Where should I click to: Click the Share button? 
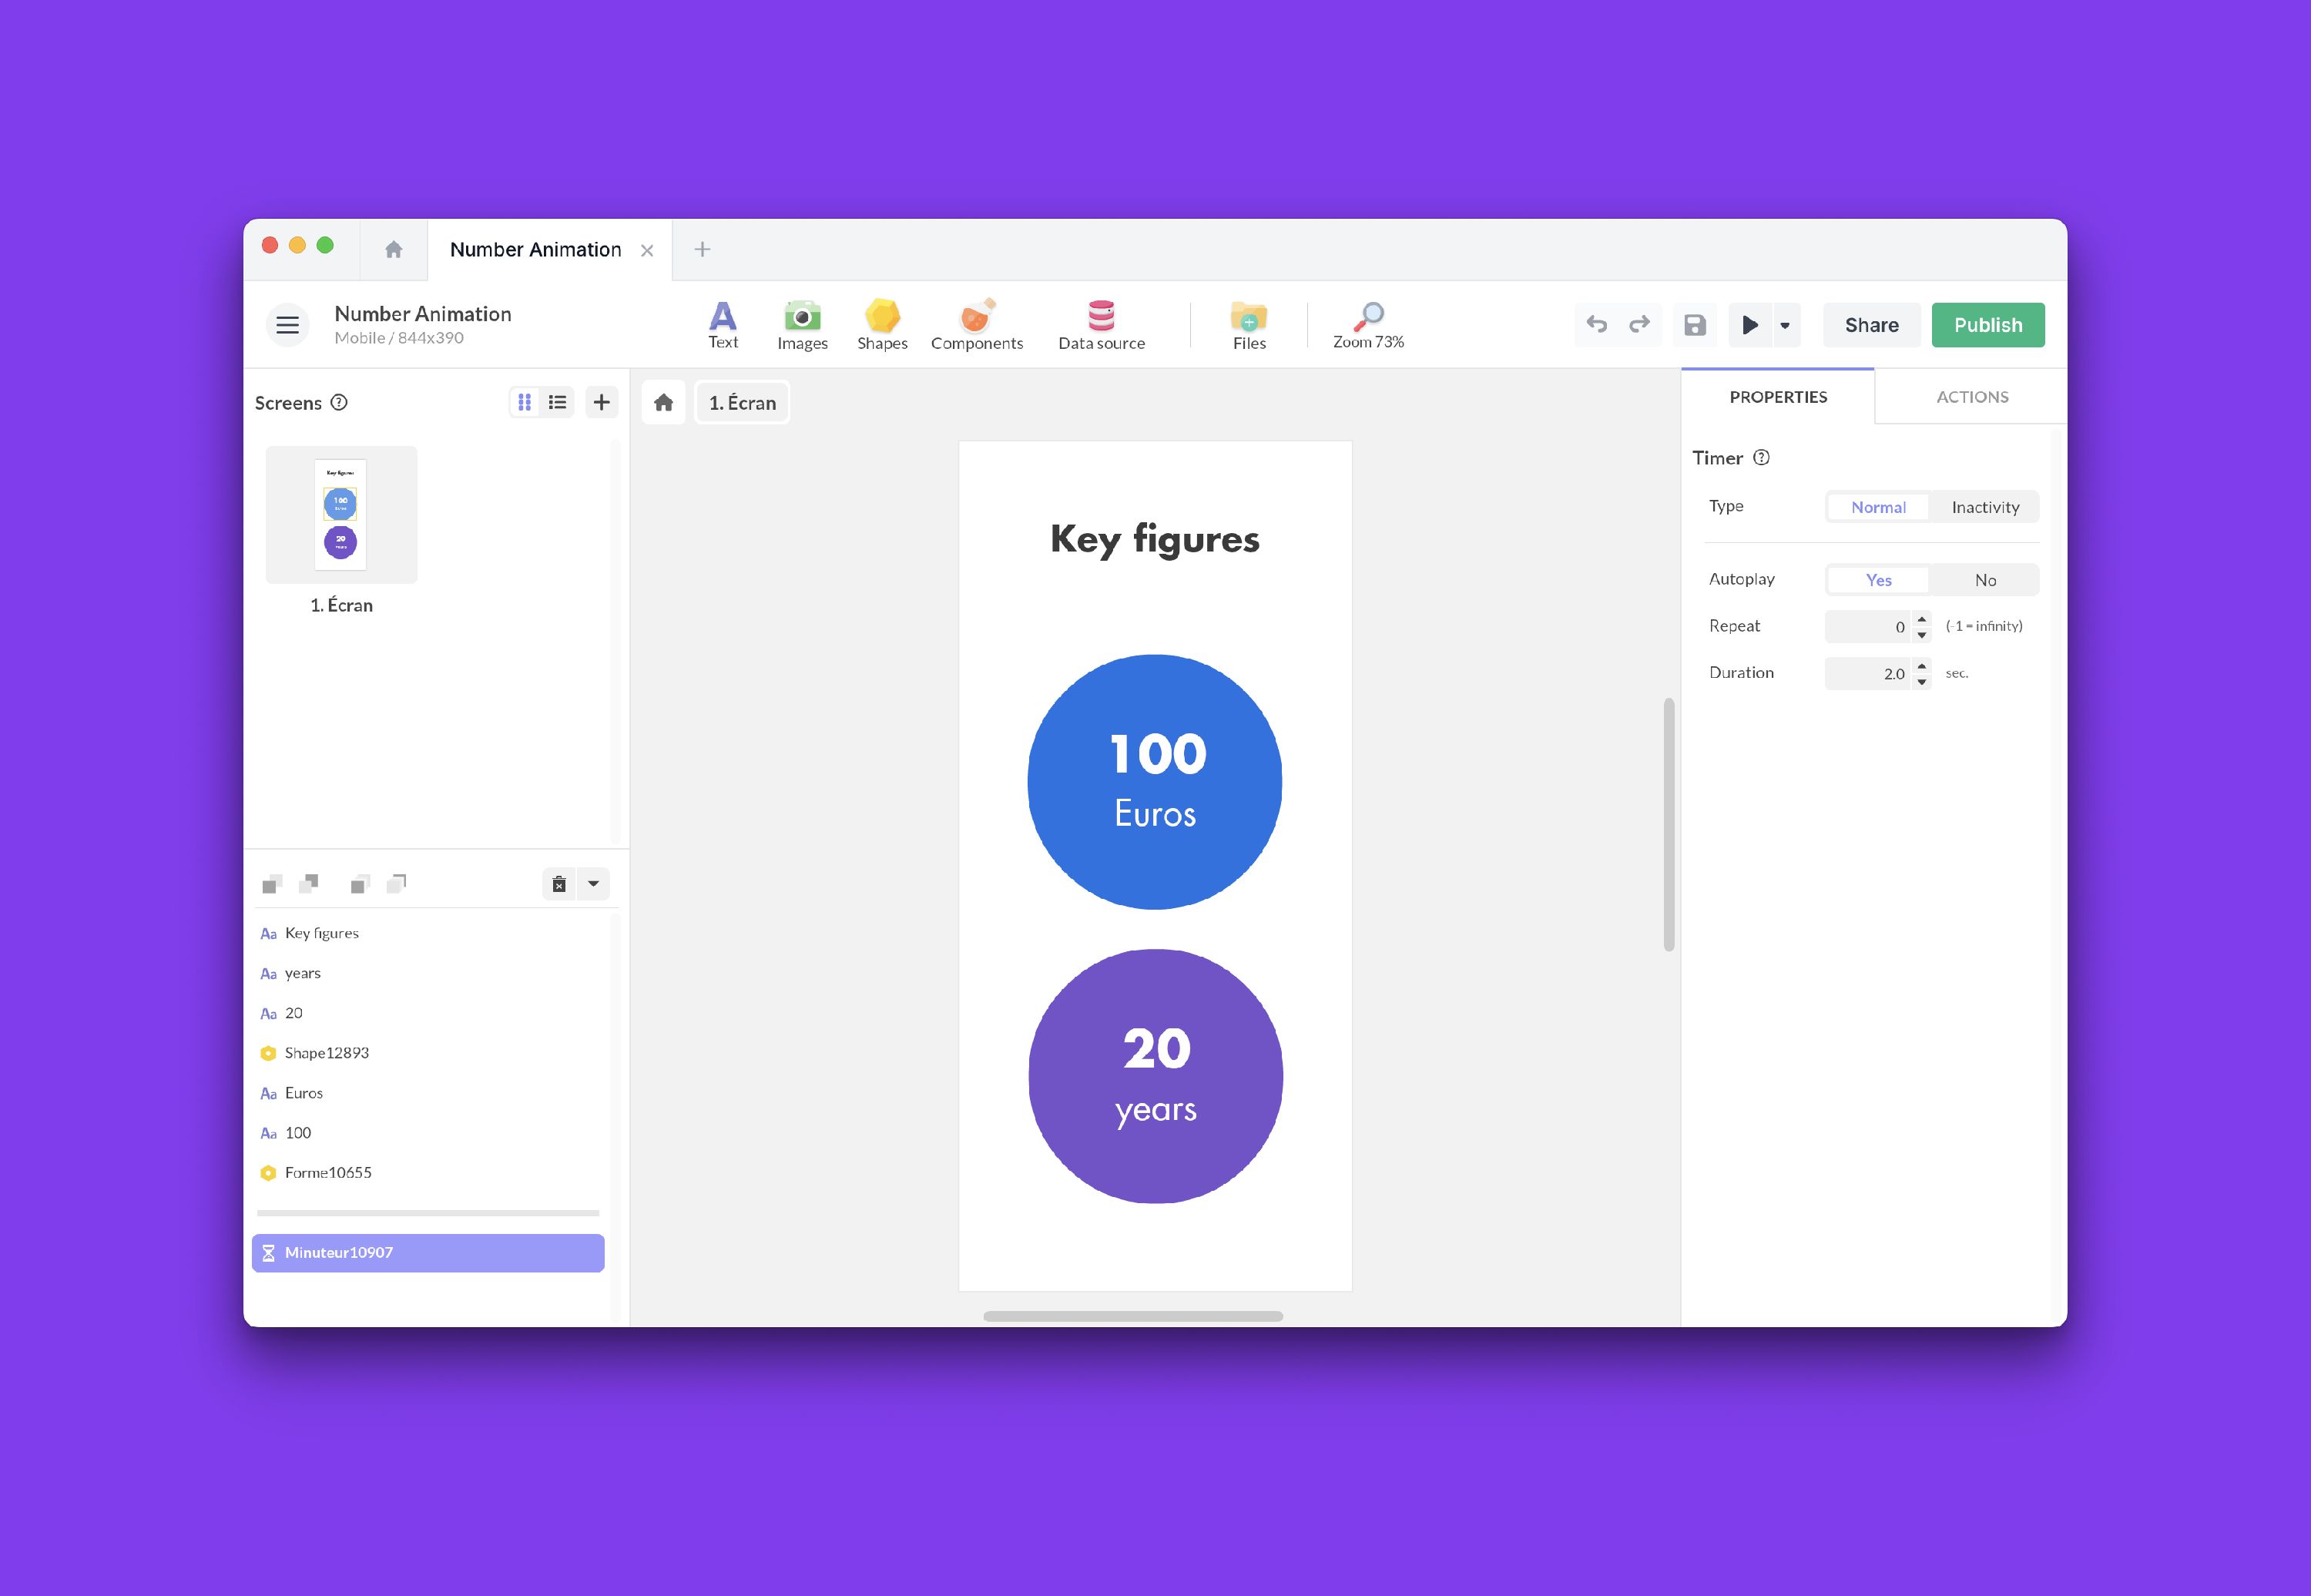pos(1870,325)
